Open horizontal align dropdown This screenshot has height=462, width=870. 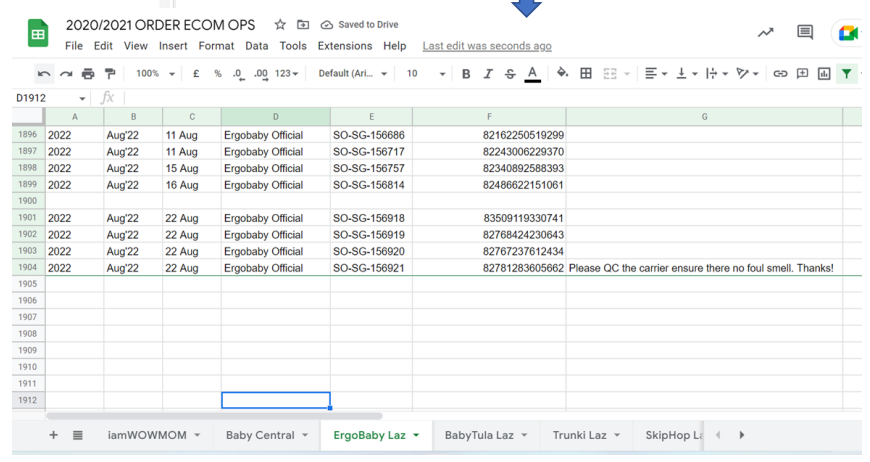point(655,73)
